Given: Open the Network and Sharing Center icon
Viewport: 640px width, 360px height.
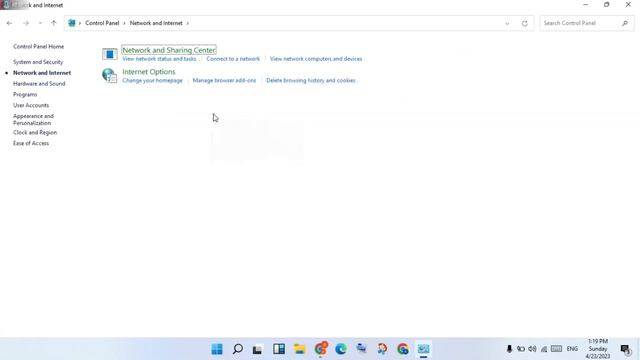Looking at the screenshot, I should (110, 53).
